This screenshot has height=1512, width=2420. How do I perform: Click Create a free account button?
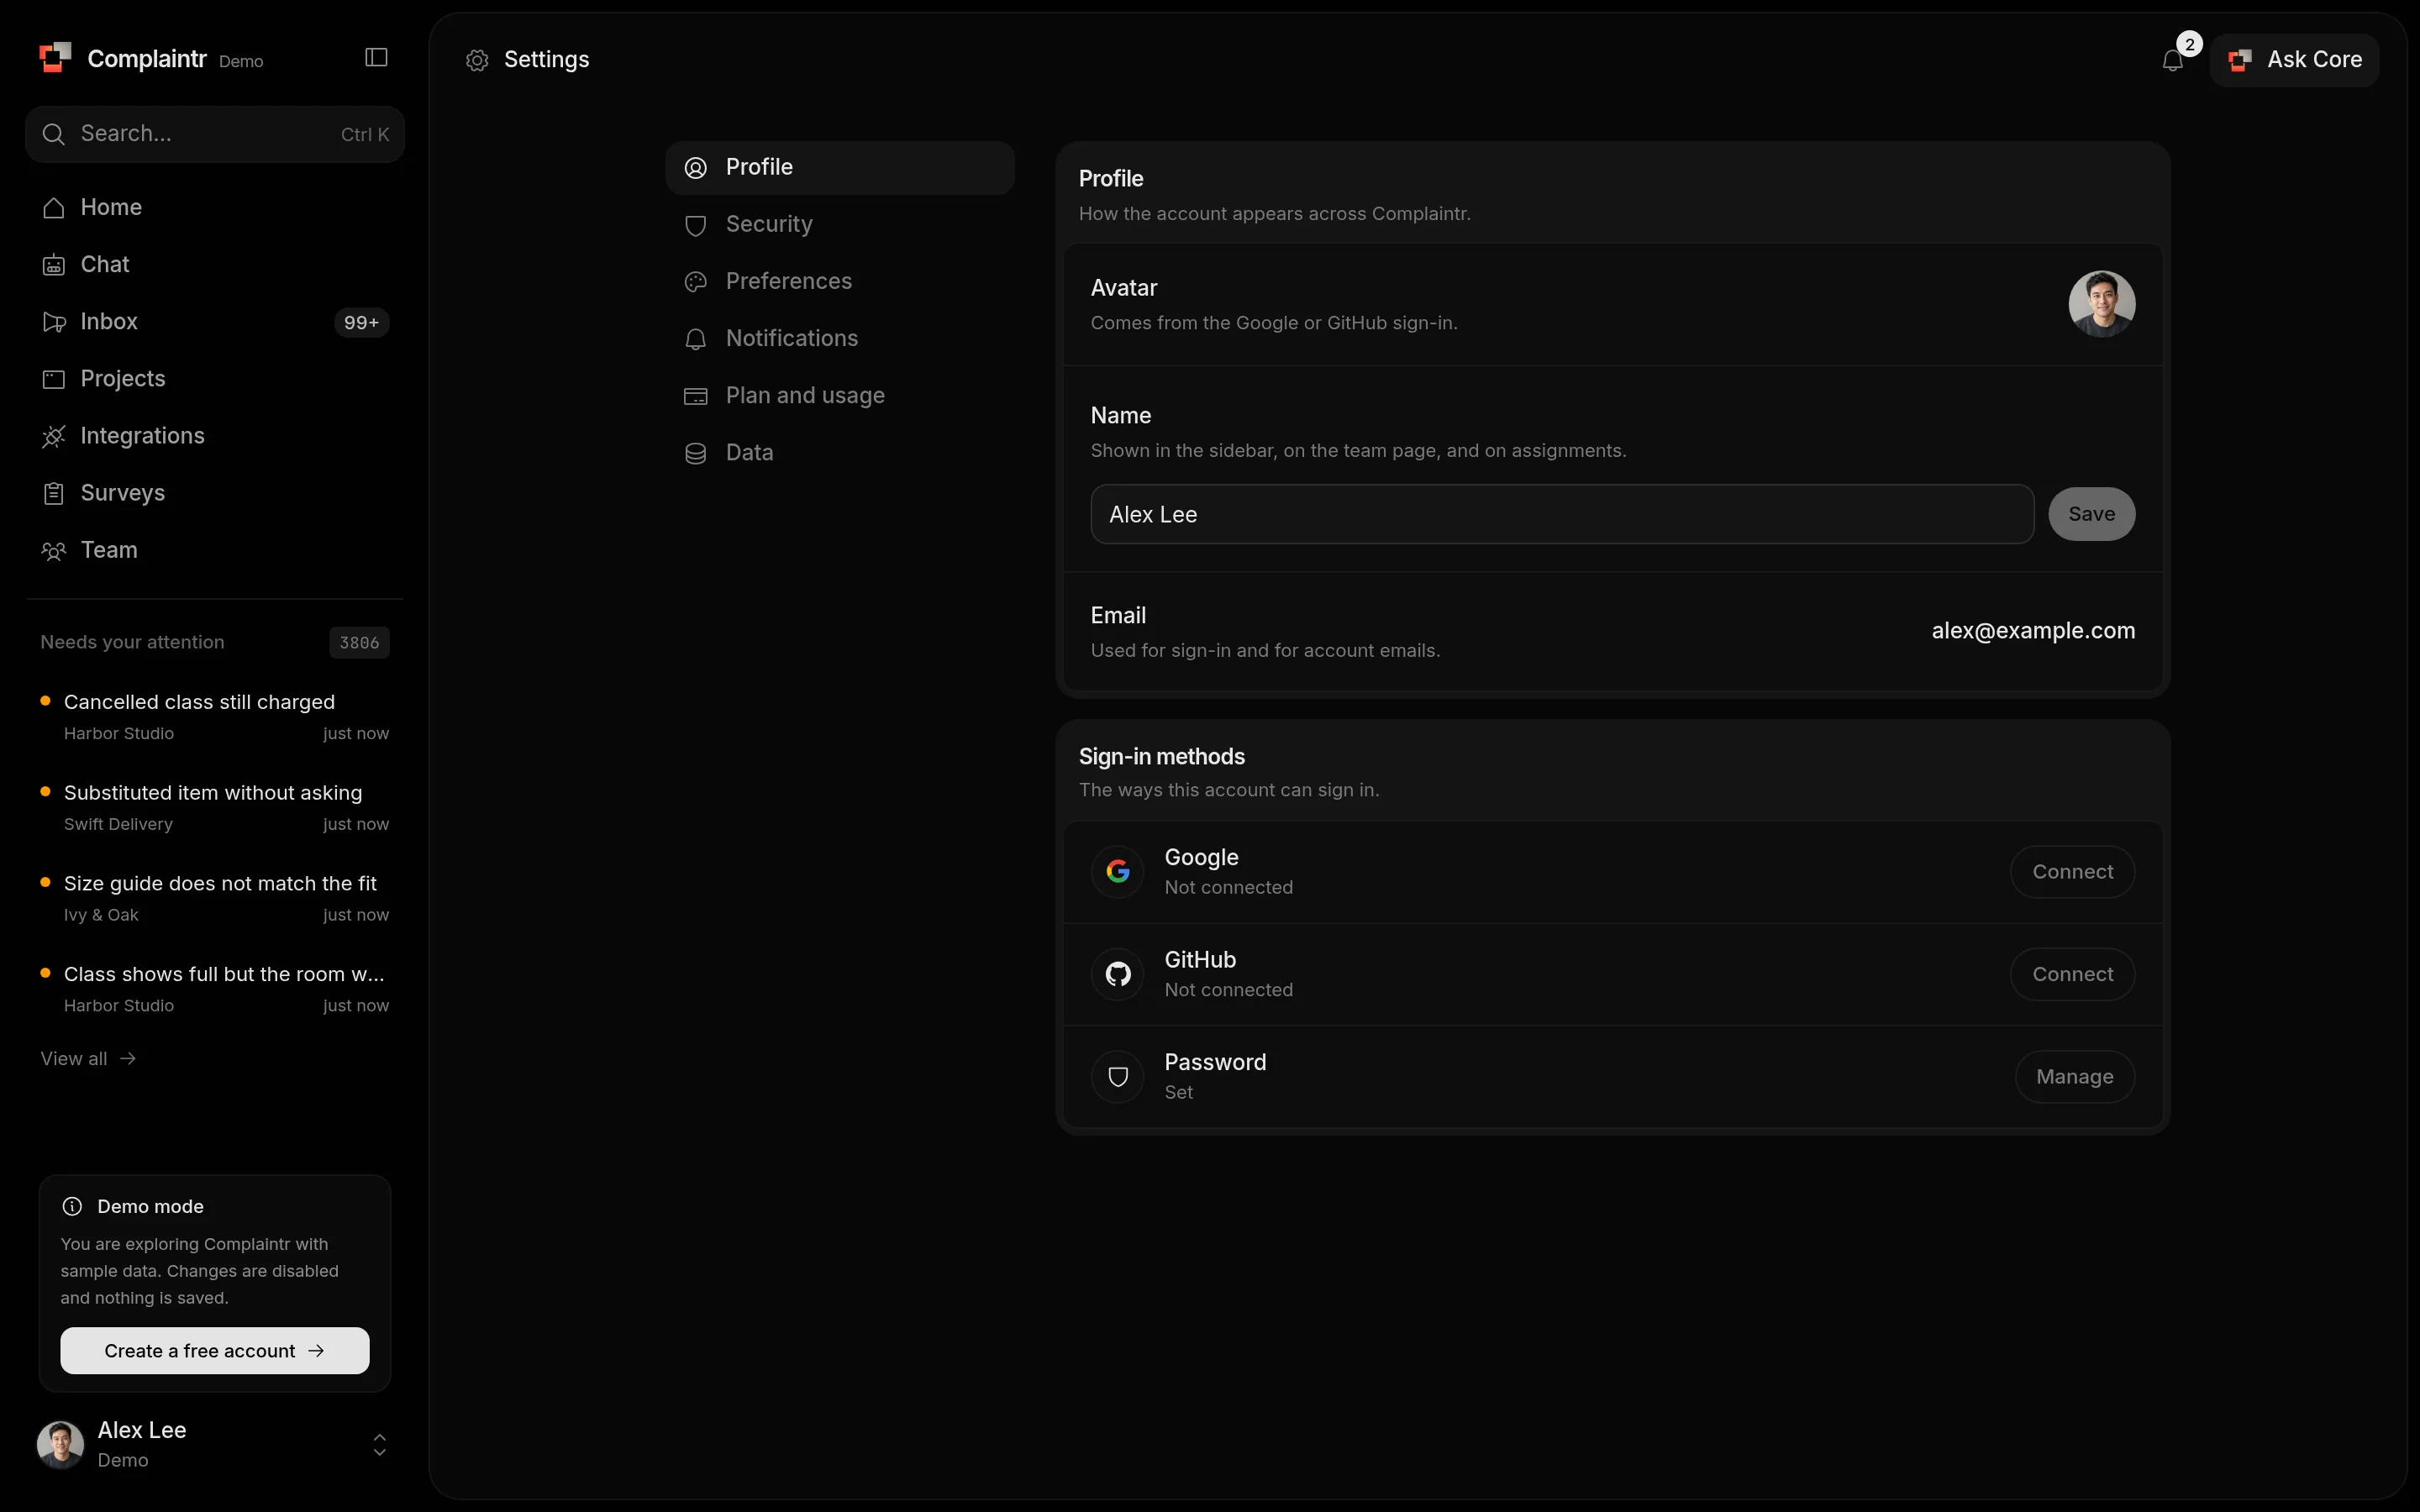click(215, 1350)
